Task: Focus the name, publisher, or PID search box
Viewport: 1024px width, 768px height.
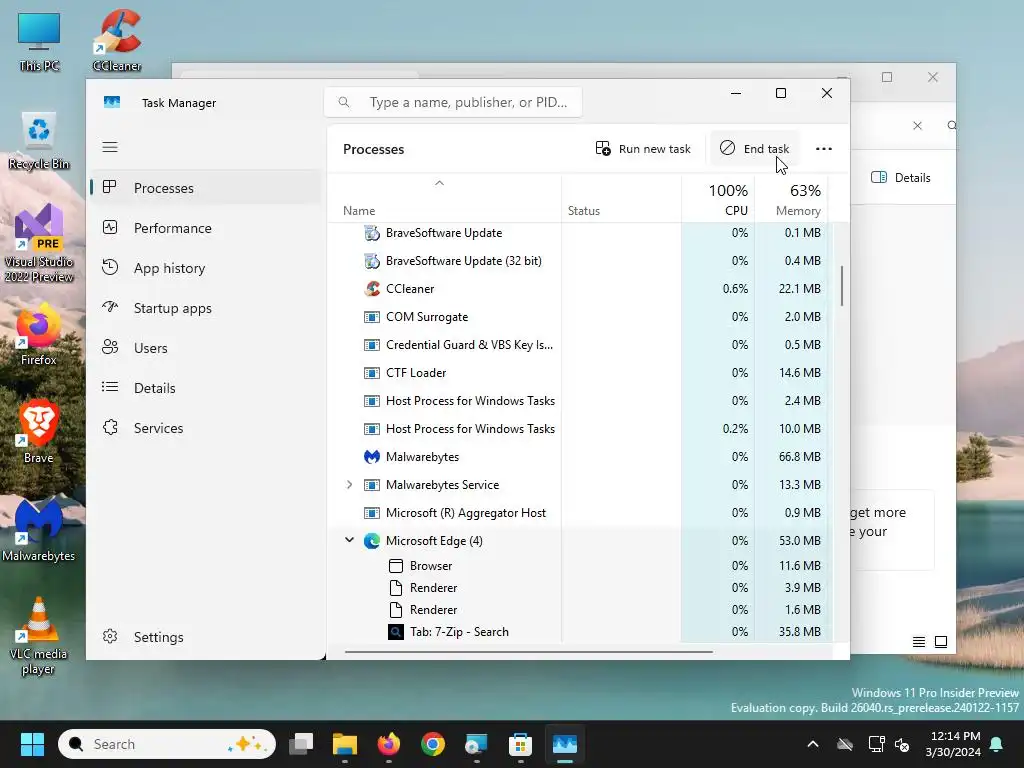Action: click(453, 103)
